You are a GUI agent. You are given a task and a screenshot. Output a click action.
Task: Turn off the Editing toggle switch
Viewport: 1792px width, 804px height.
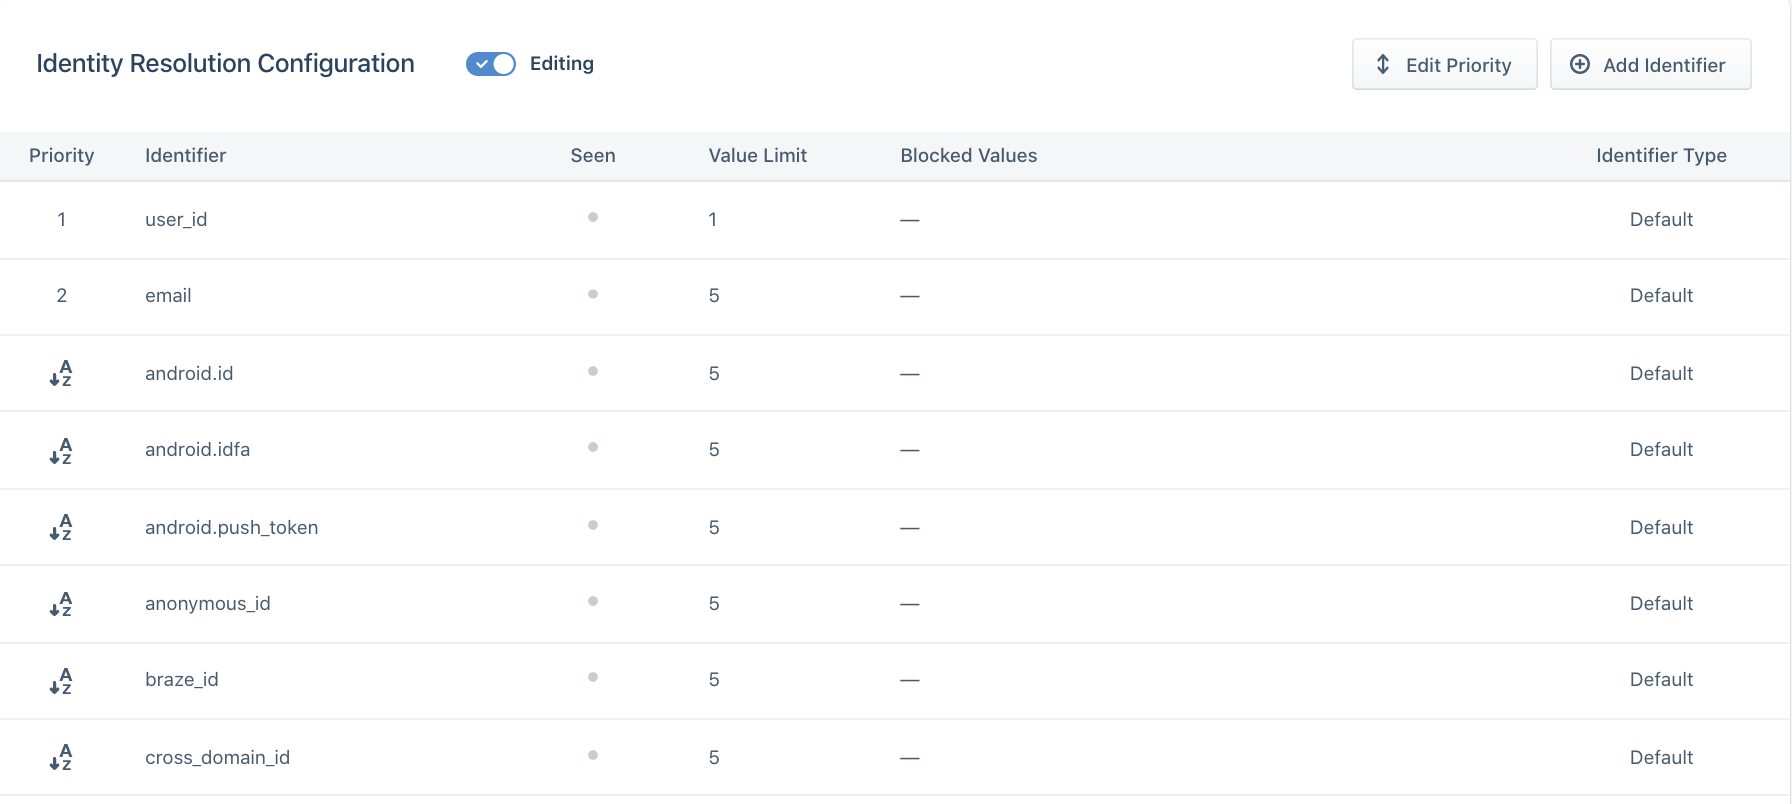click(x=490, y=64)
